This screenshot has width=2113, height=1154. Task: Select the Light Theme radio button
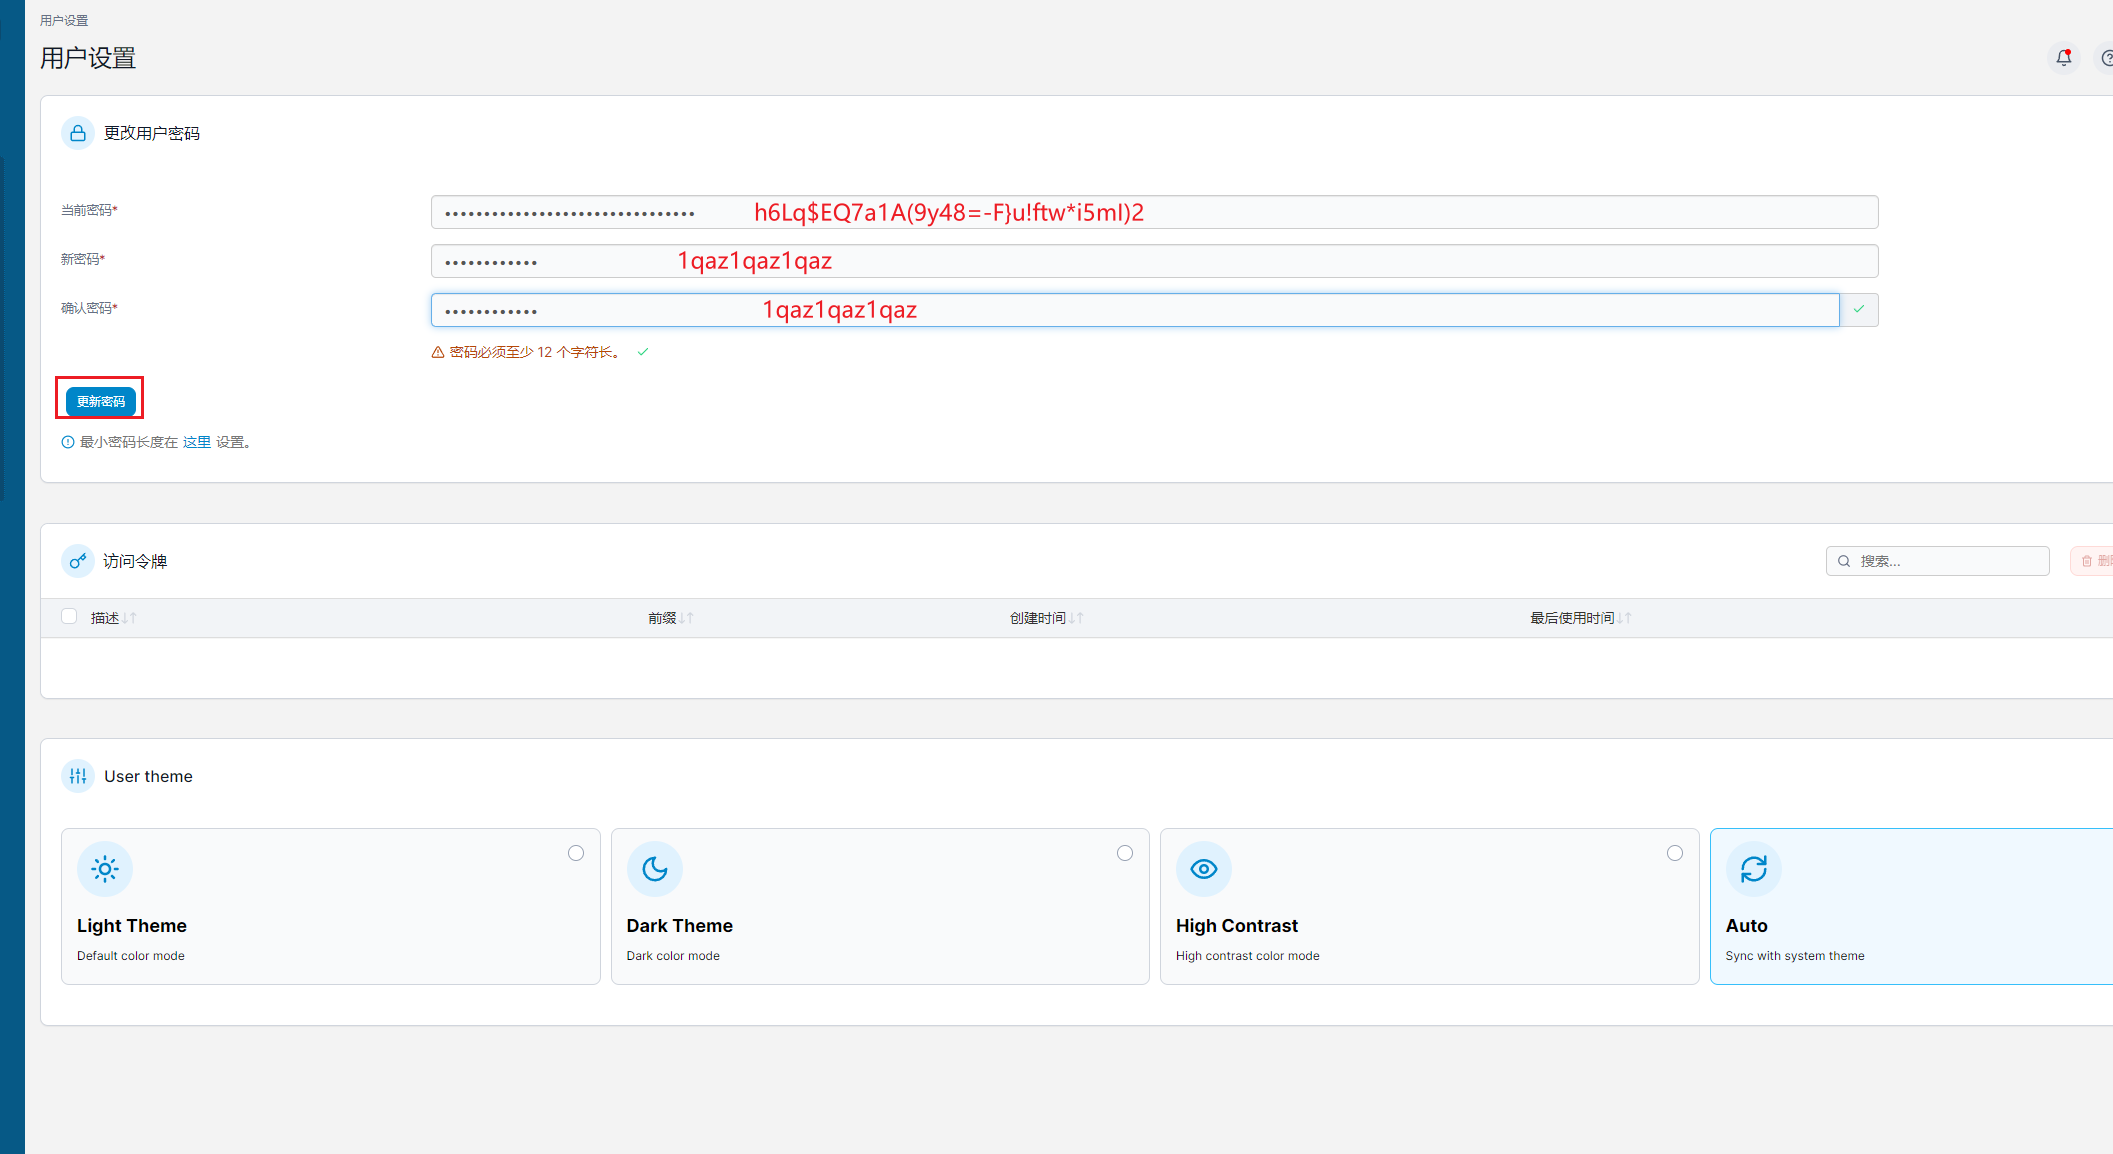pos(576,853)
